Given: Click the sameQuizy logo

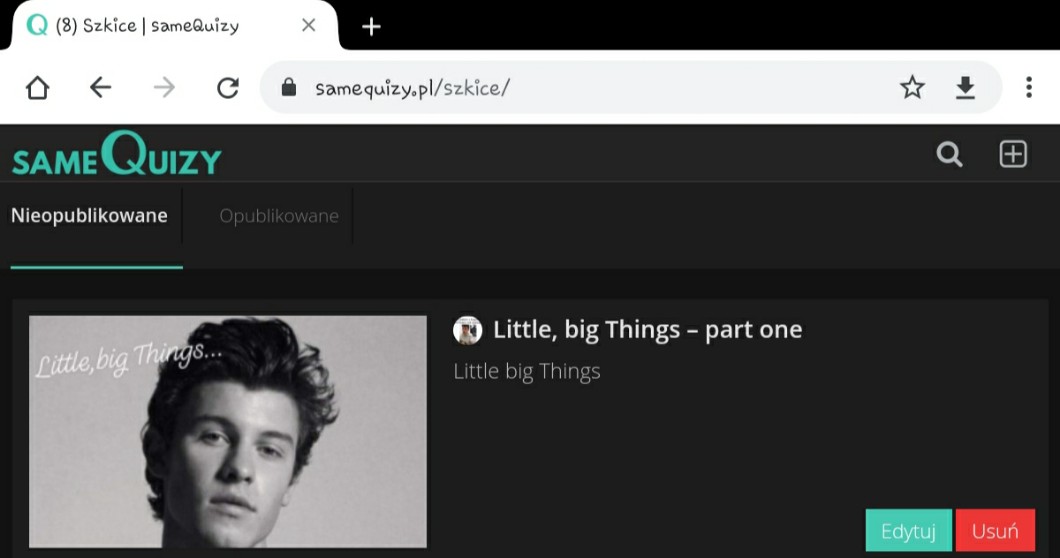Looking at the screenshot, I should (x=117, y=157).
